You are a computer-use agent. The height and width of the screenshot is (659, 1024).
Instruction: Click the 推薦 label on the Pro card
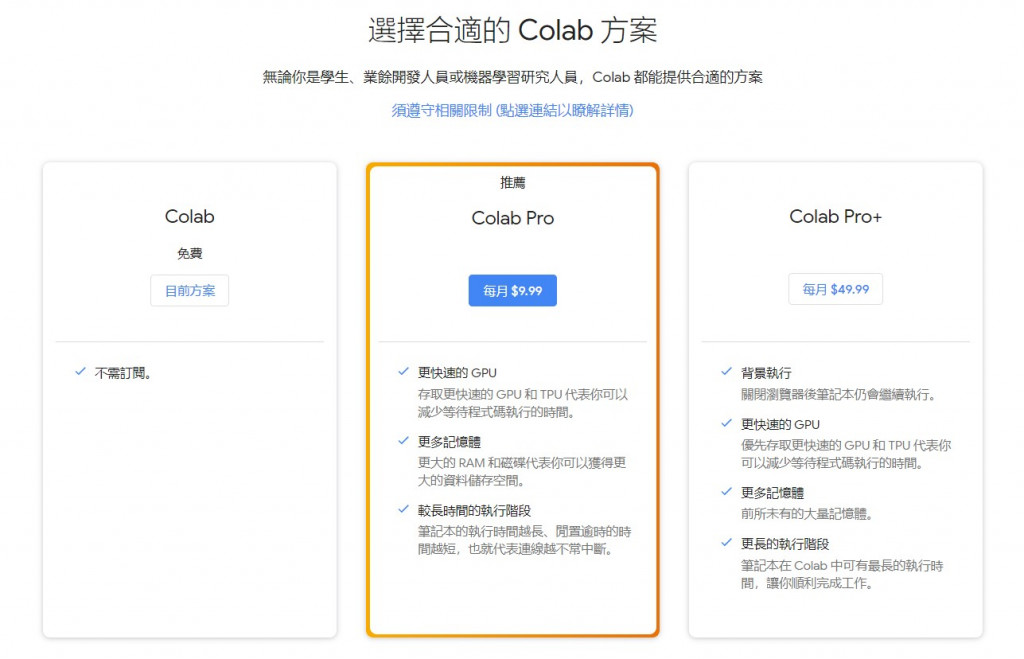pyautogui.click(x=513, y=183)
